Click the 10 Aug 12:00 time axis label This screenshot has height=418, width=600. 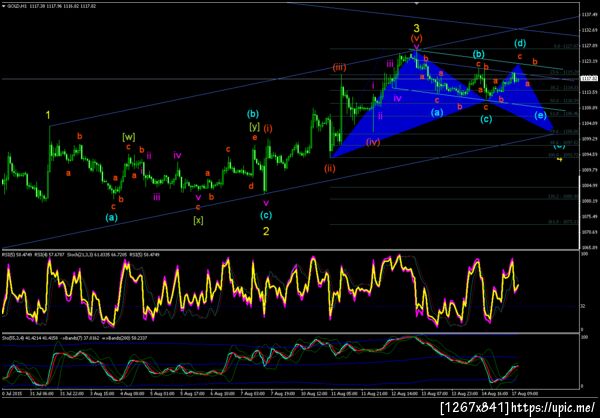coord(313,393)
